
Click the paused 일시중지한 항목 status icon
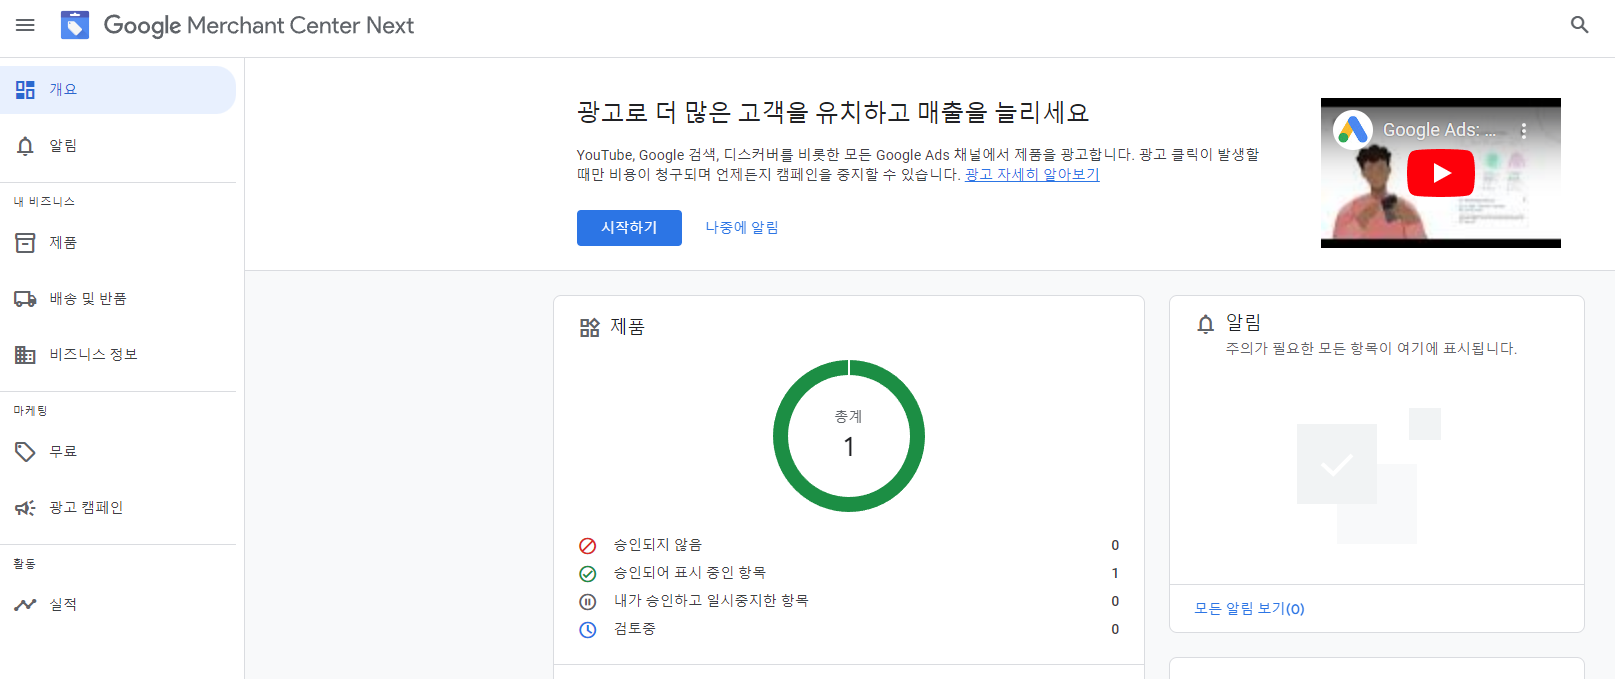[588, 602]
